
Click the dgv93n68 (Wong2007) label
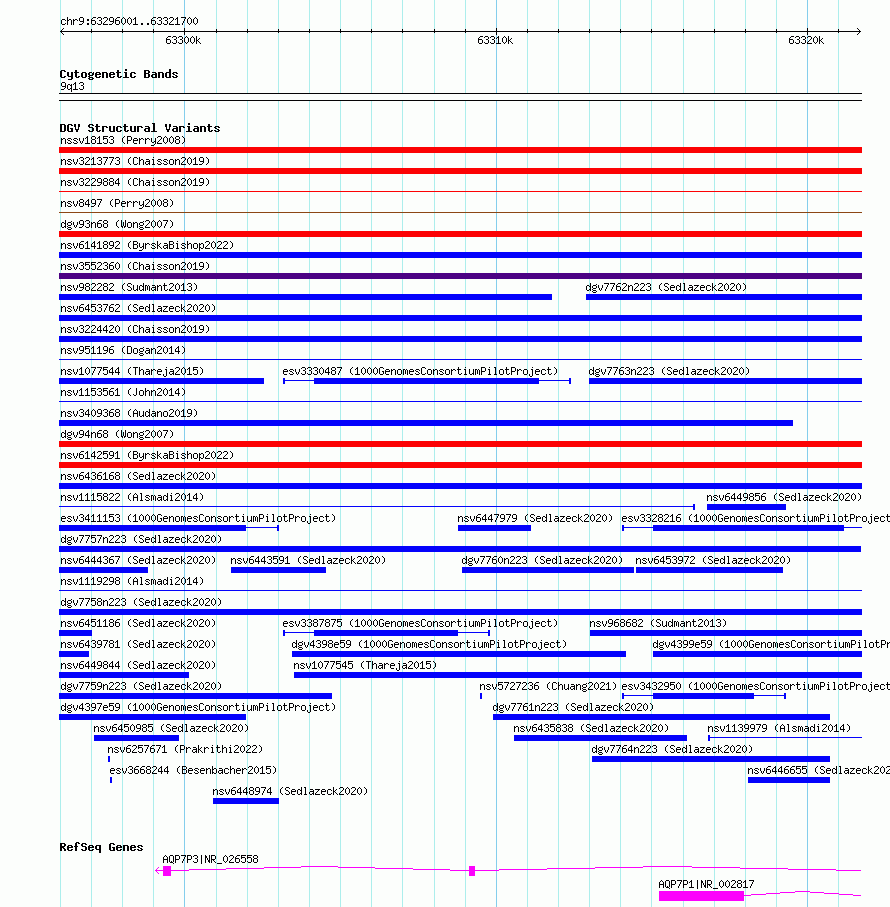[117, 224]
